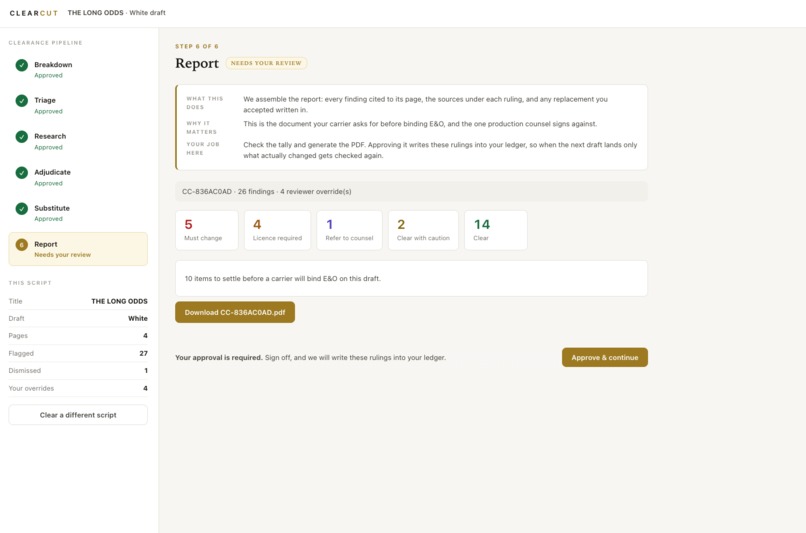Click the green check icon beside Substitute
Image resolution: width=806 pixels, height=533 pixels.
pyautogui.click(x=22, y=209)
